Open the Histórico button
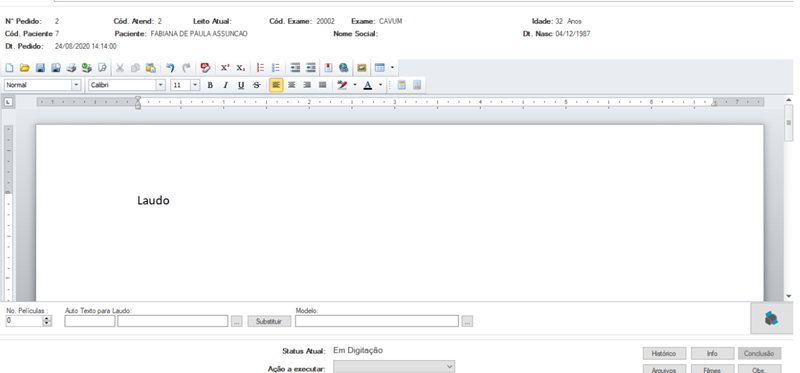 coord(663,354)
